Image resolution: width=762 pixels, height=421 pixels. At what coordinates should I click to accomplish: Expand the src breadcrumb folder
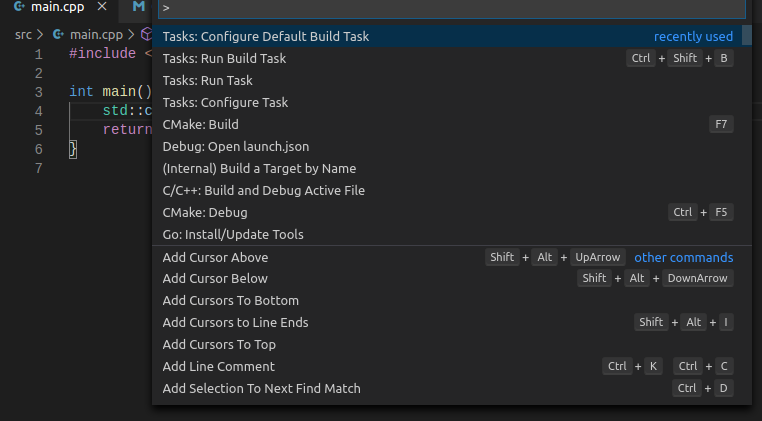23,34
